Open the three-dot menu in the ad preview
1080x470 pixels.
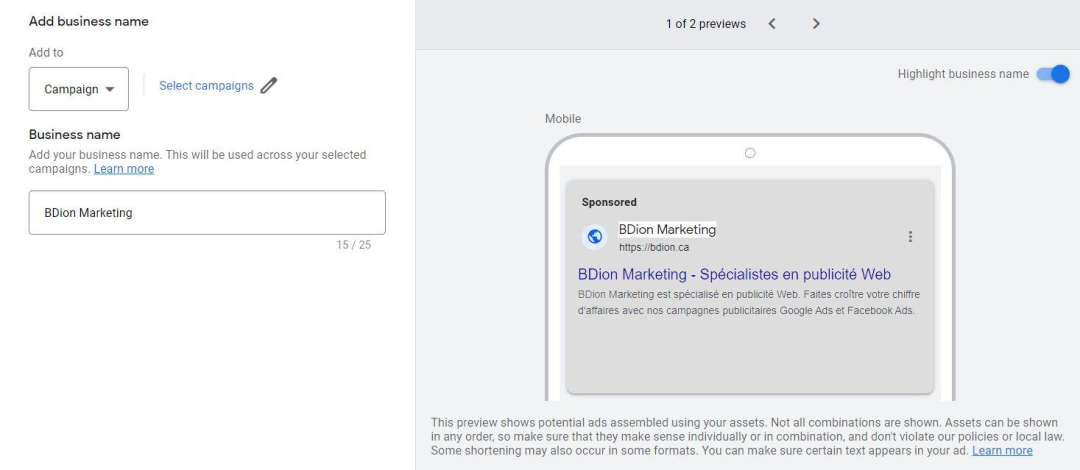(910, 236)
